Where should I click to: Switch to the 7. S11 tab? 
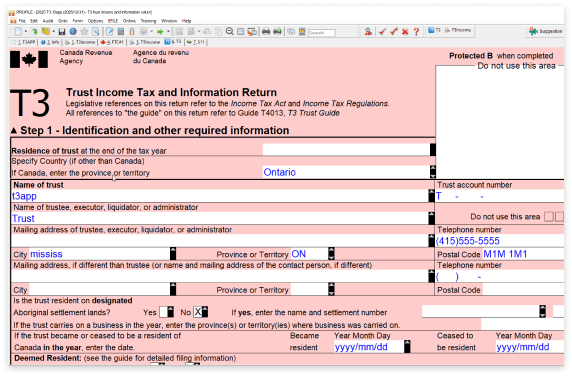point(196,42)
